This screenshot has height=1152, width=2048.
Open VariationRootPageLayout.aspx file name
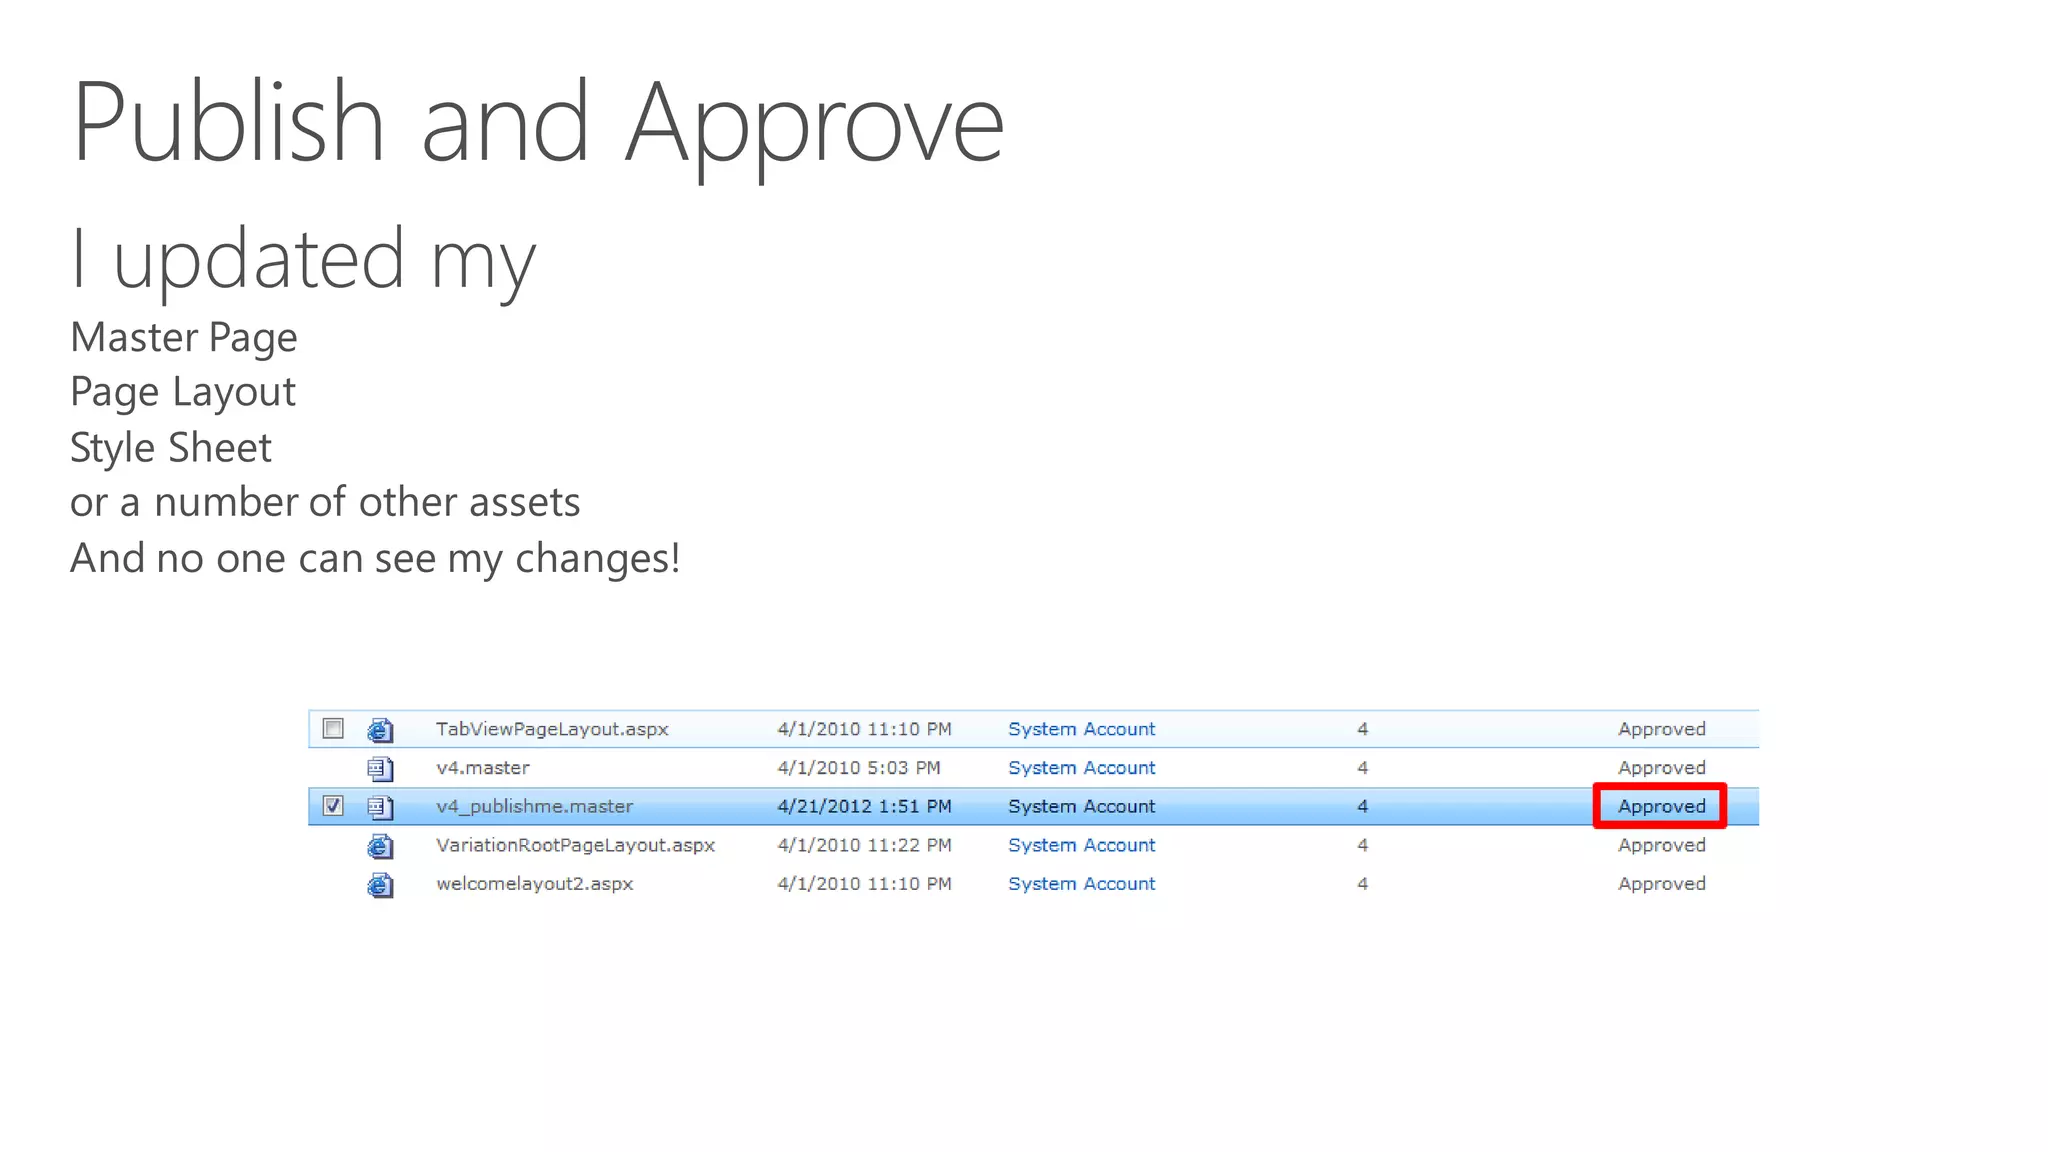[x=575, y=845]
